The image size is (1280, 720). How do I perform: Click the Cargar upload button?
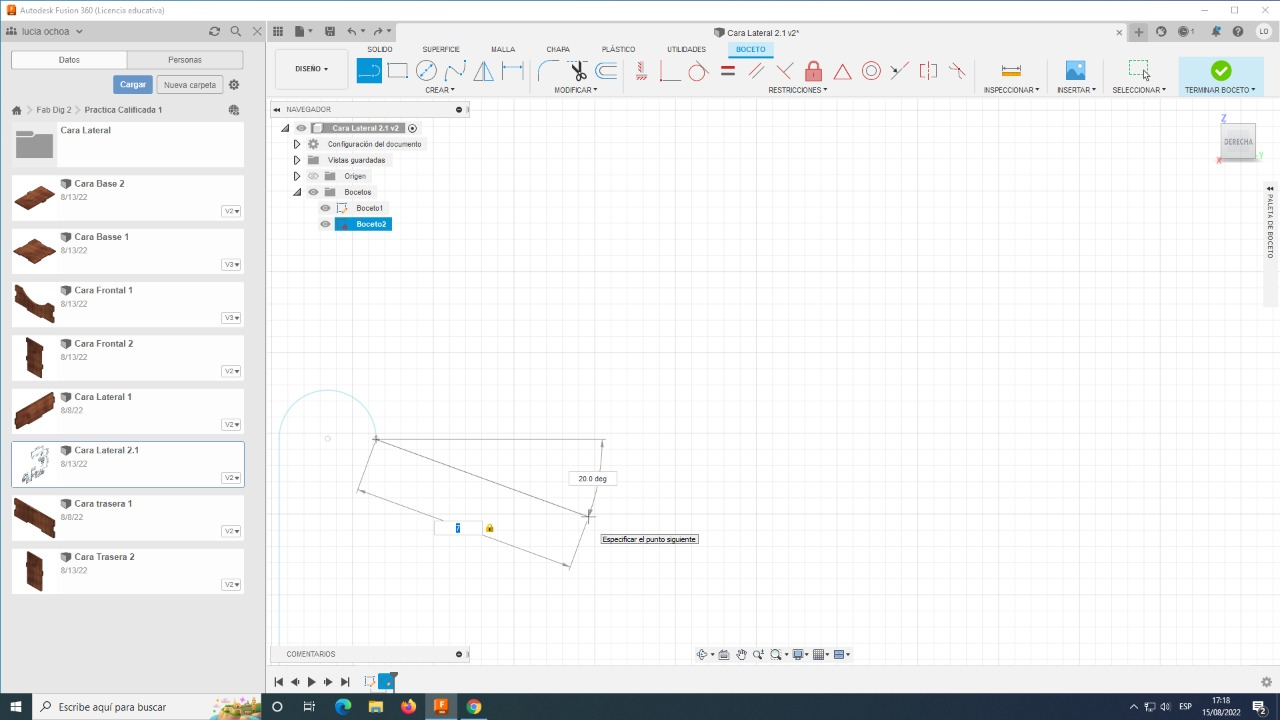click(x=133, y=85)
